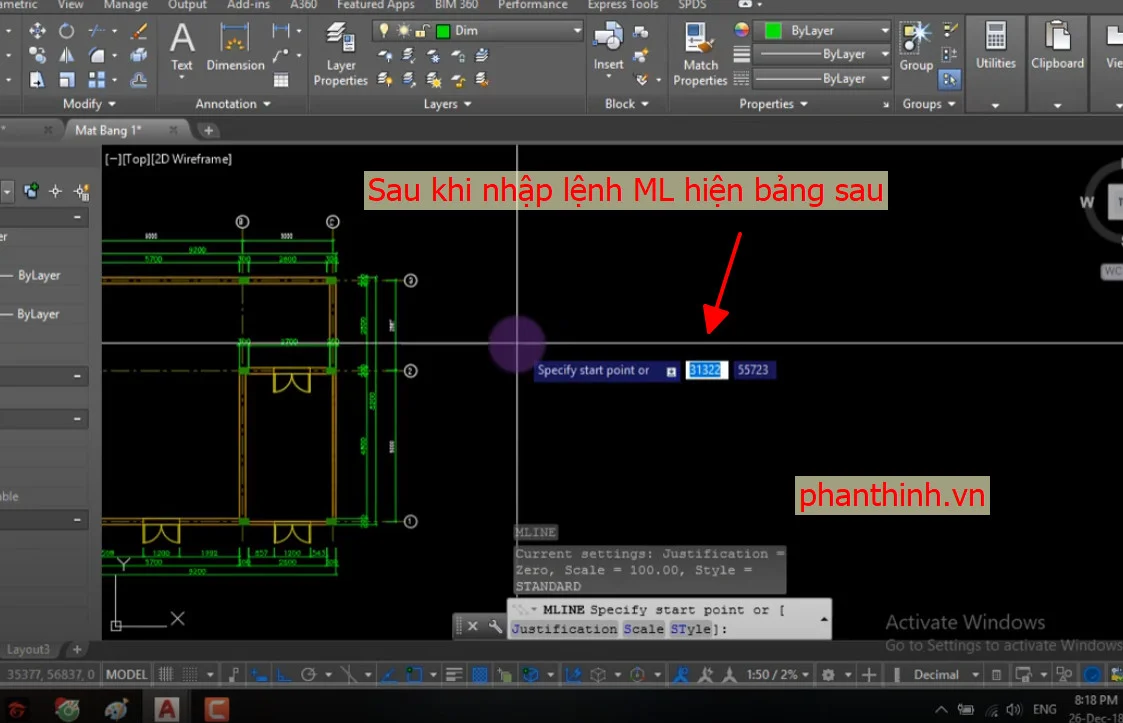Click the Offset tool icon
Screen dimensions: 1123x723
click(x=139, y=80)
